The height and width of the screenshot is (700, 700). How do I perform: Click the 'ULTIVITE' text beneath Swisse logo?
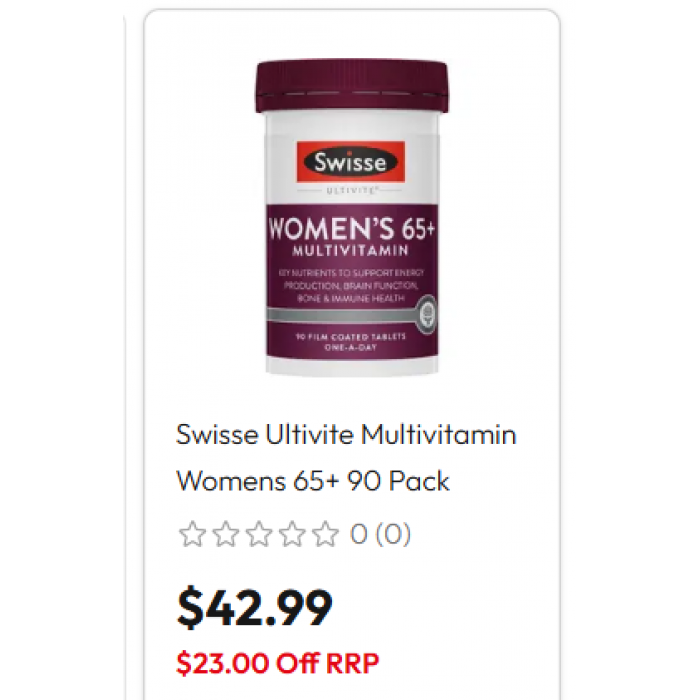pos(351,191)
